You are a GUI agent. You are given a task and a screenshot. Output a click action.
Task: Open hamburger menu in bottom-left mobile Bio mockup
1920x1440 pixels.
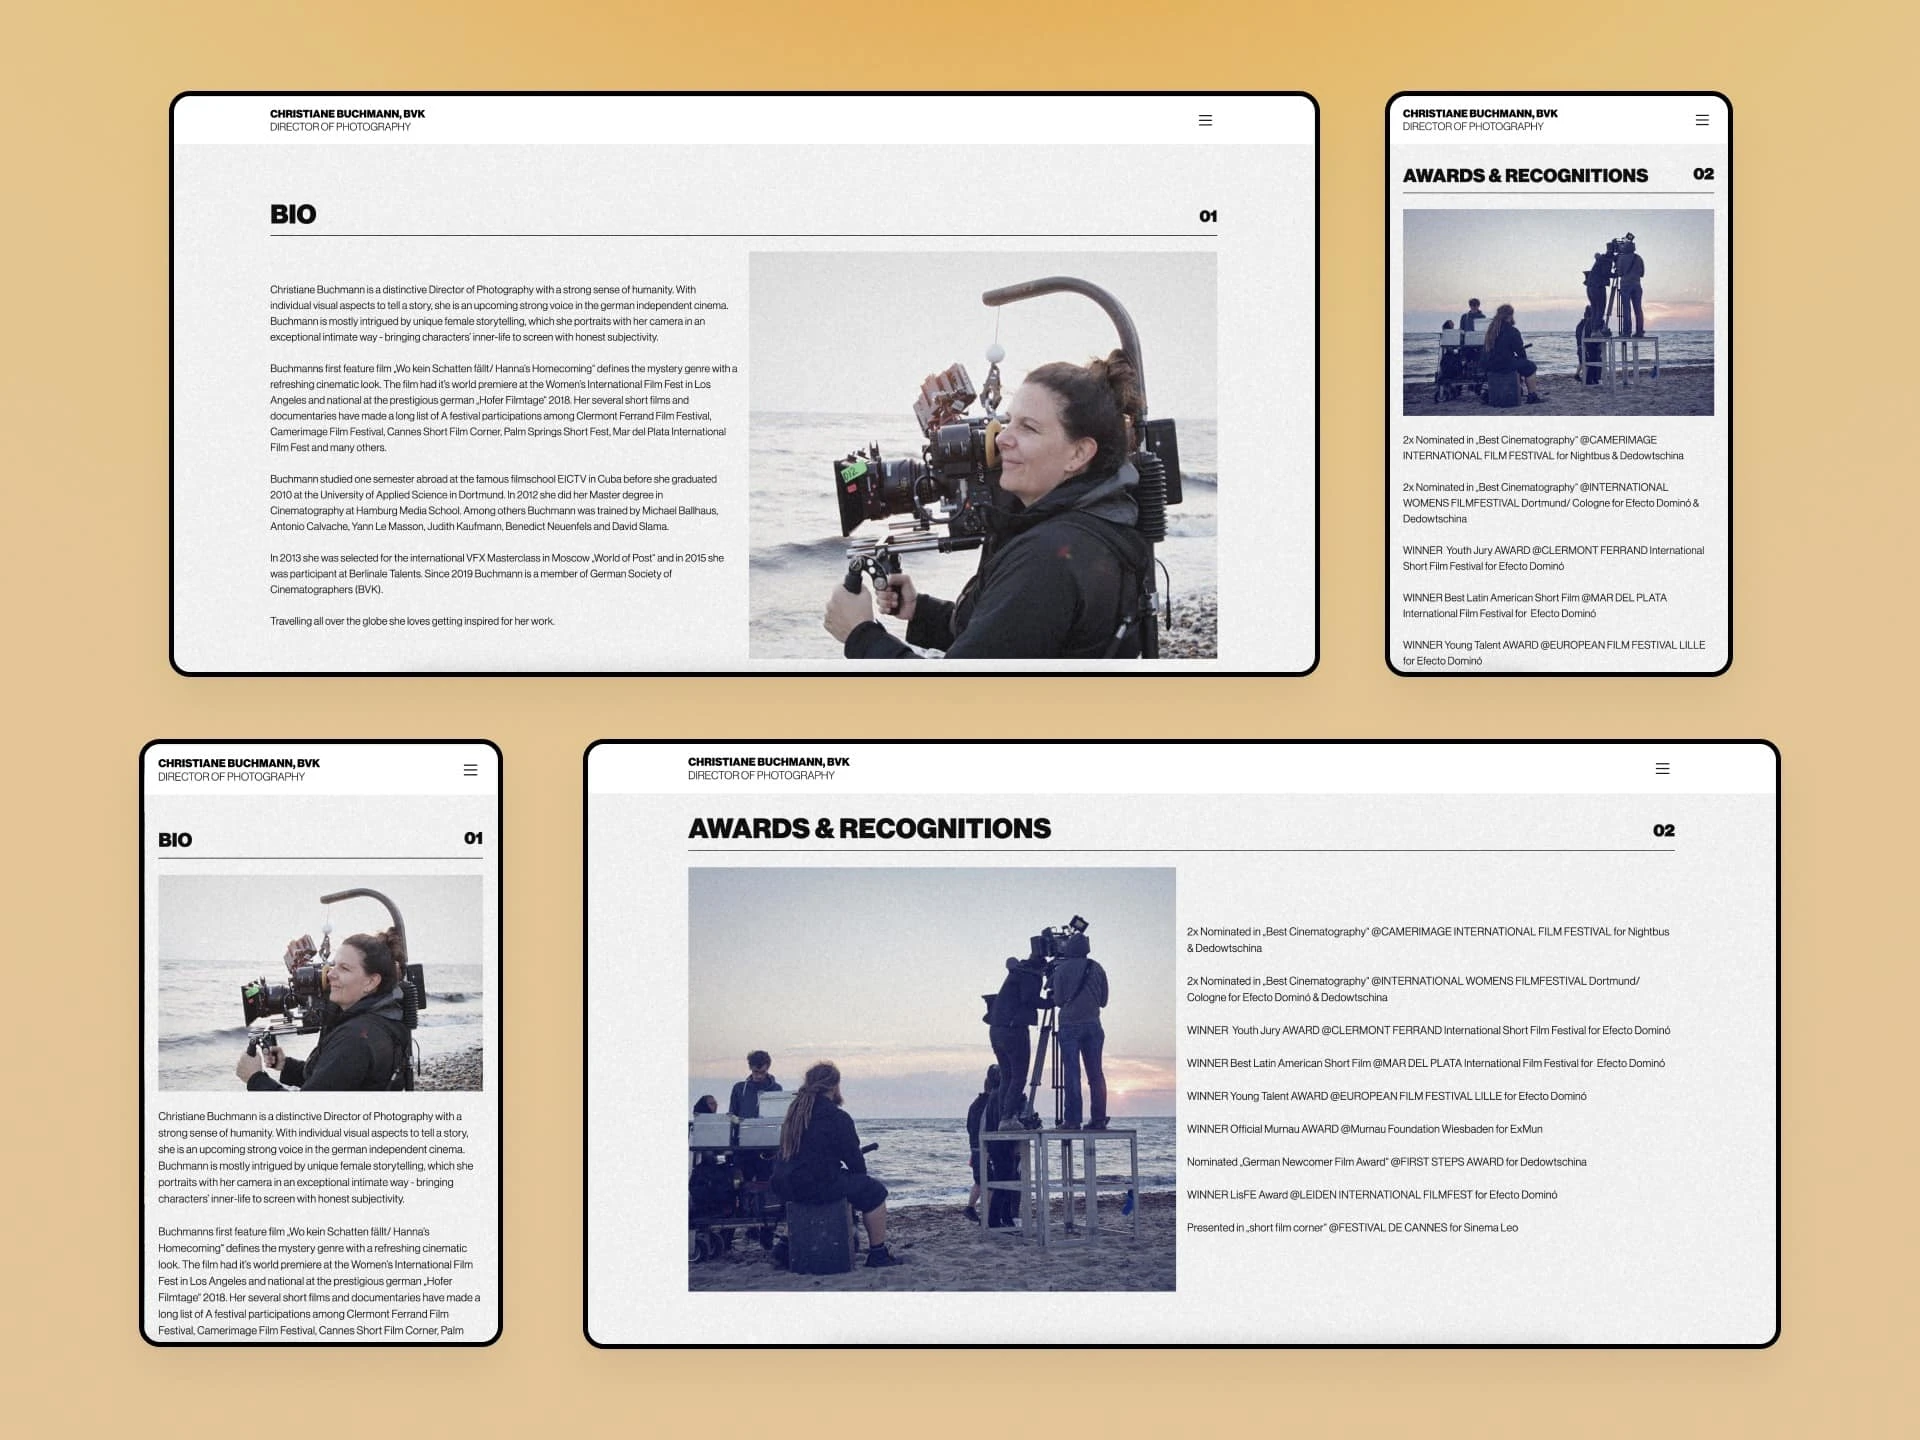(470, 770)
